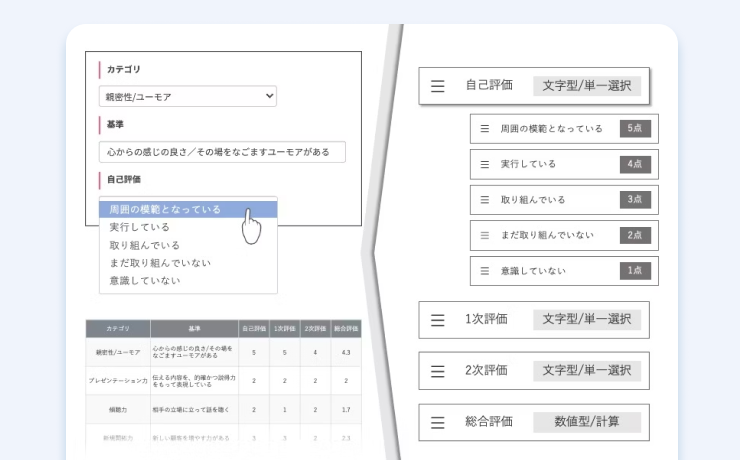Viewport: 740px width, 460px height.
Task: Click the 文字型/単一選択 tag on the 自己評価 row
Action: click(x=587, y=86)
